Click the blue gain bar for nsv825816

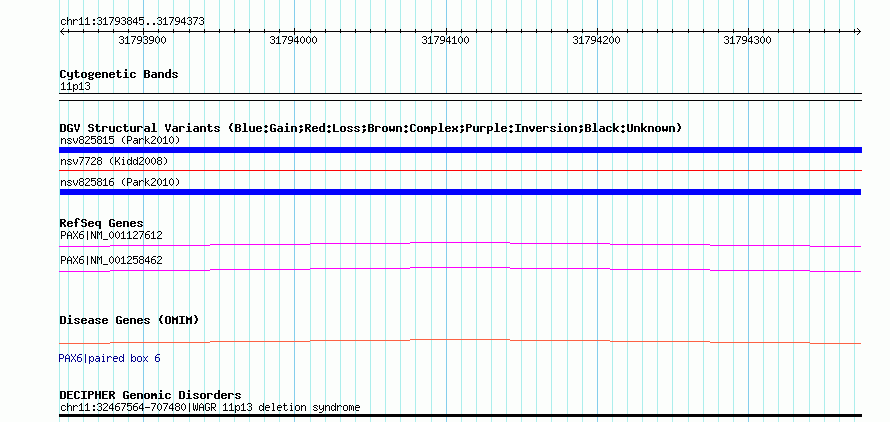tap(460, 192)
